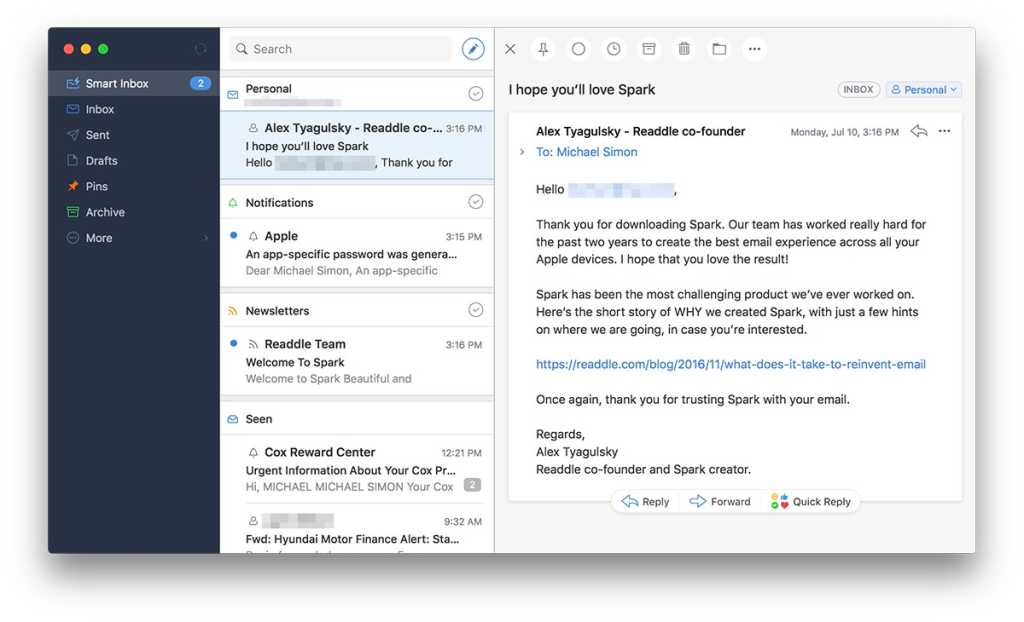
Task: Click the blue unread dot on Readdle Team email
Action: coord(233,343)
